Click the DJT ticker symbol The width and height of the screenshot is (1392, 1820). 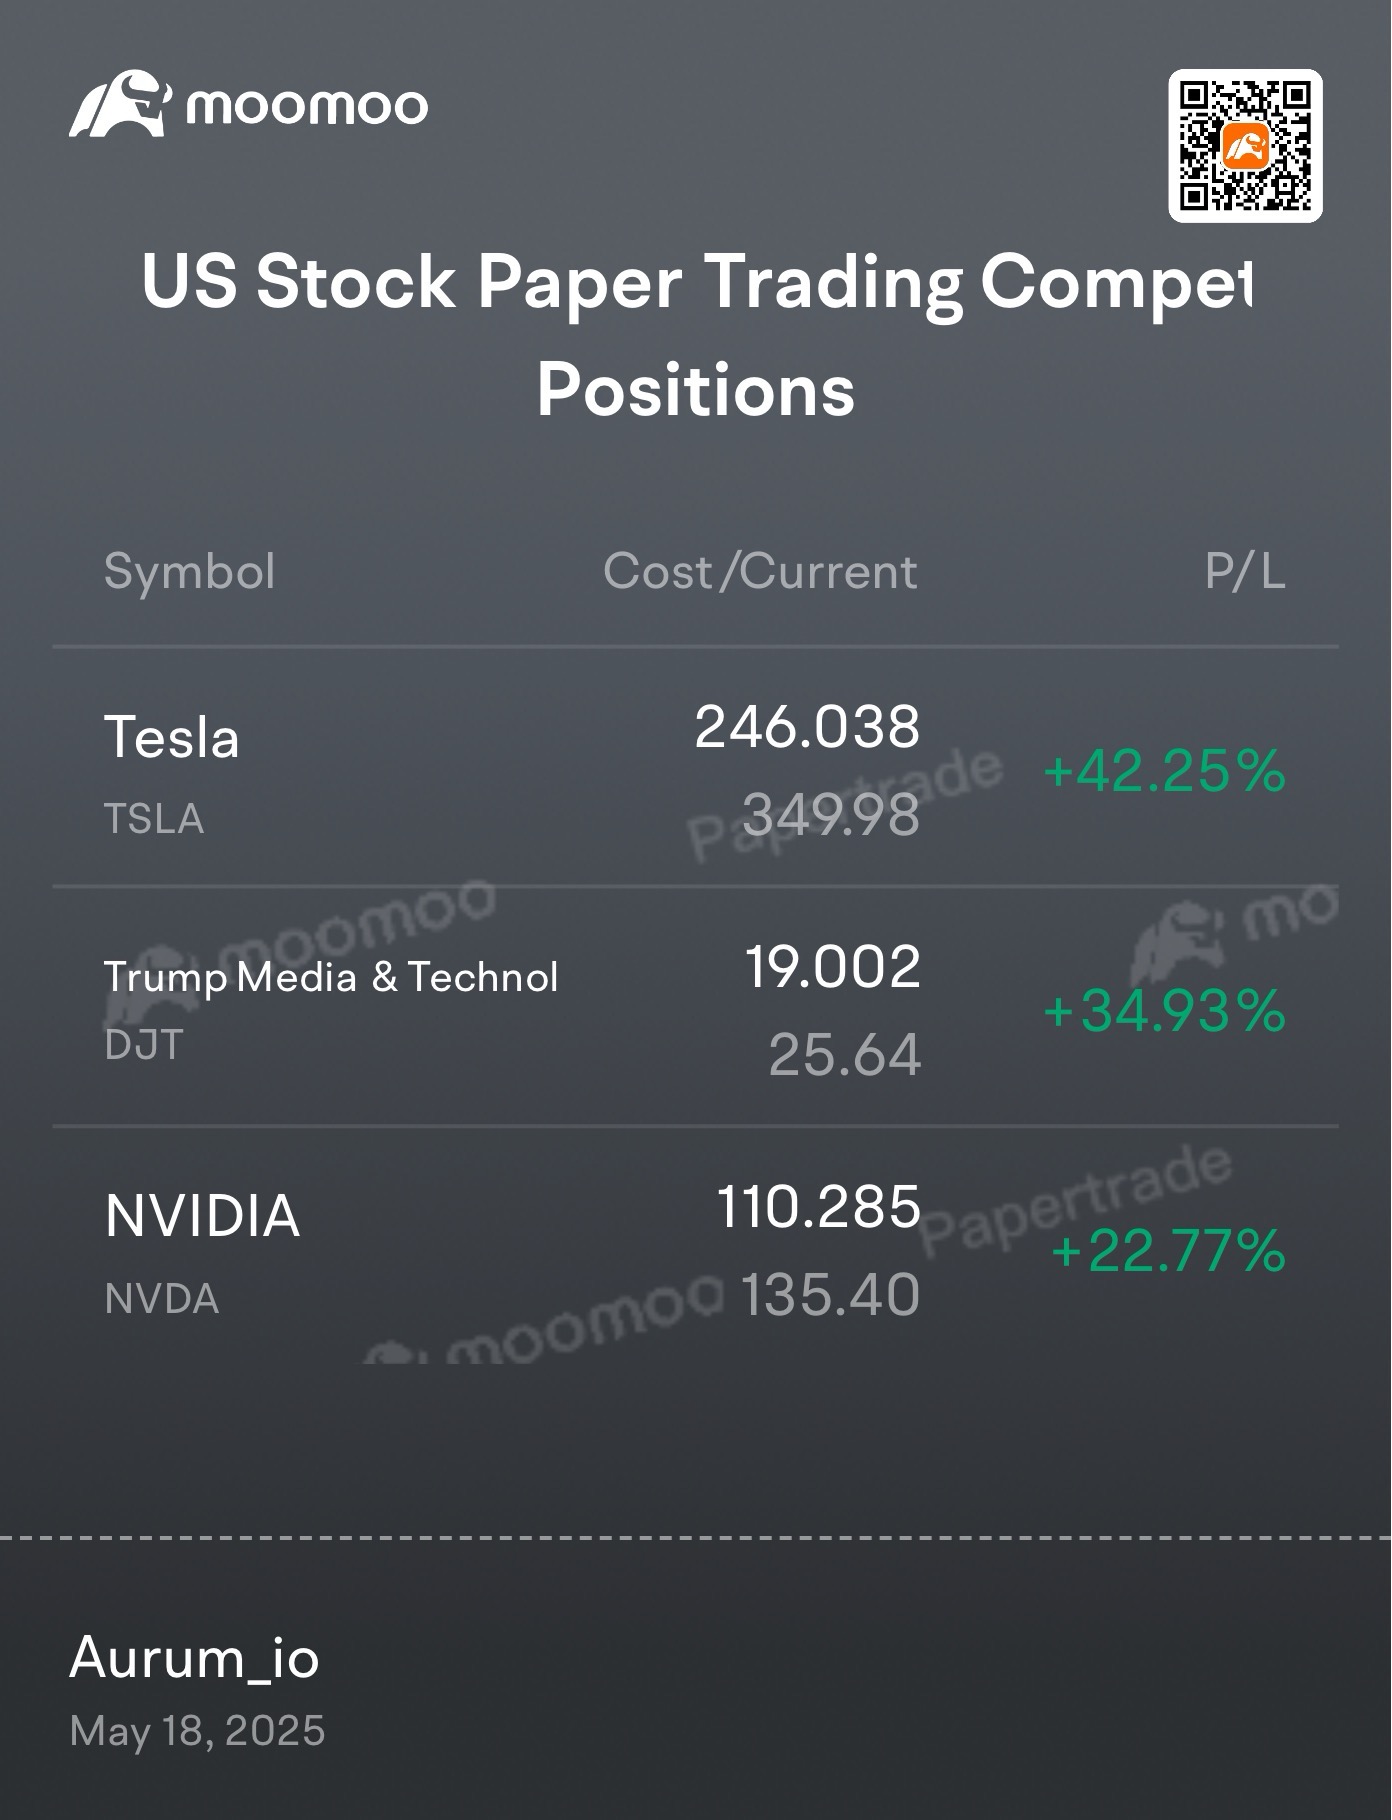pyautogui.click(x=144, y=1045)
